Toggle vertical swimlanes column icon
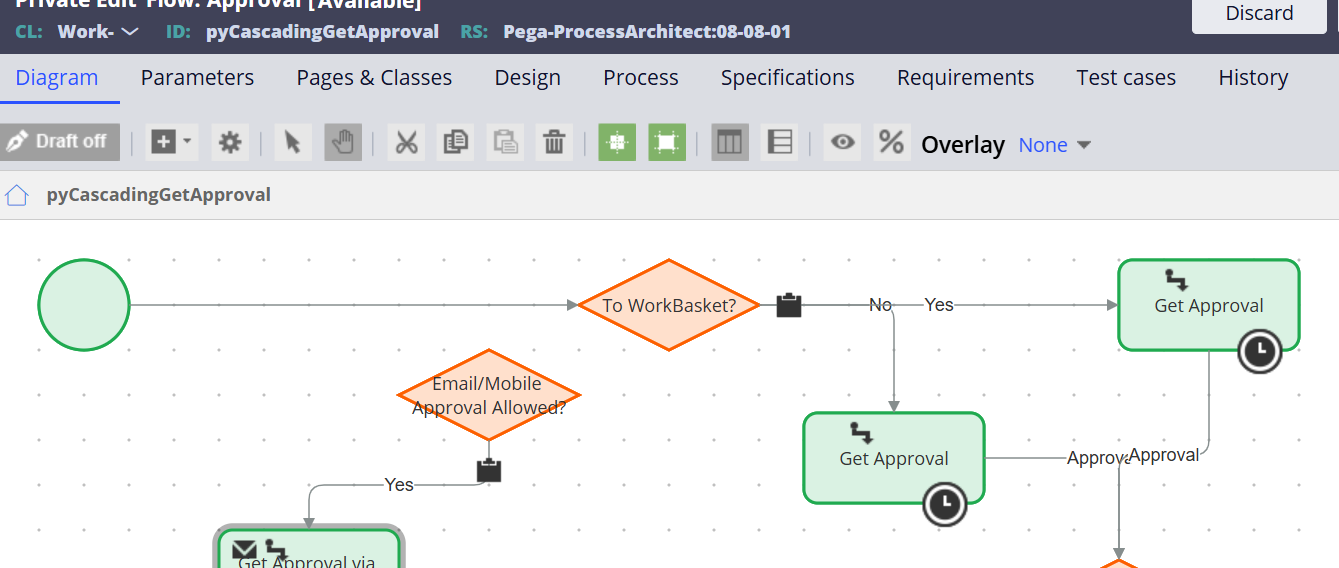The image size is (1339, 568). (x=730, y=142)
